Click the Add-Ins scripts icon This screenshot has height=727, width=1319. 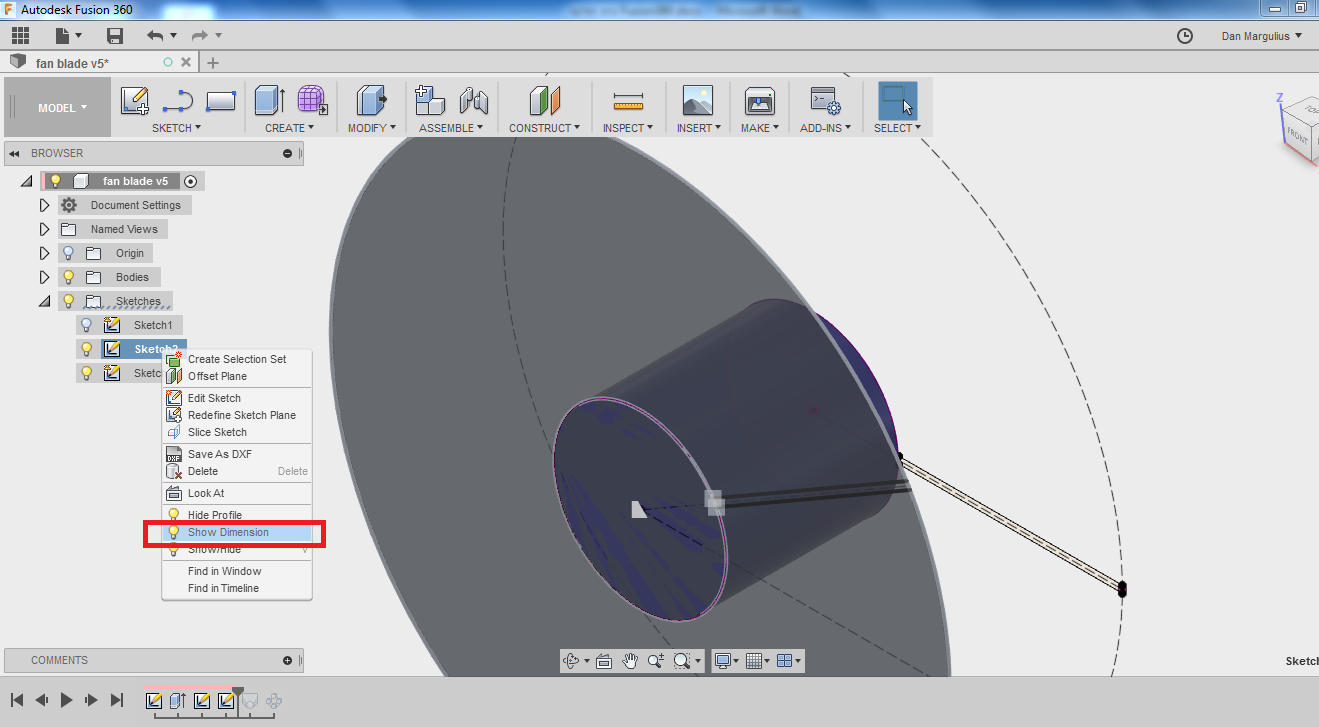[825, 101]
